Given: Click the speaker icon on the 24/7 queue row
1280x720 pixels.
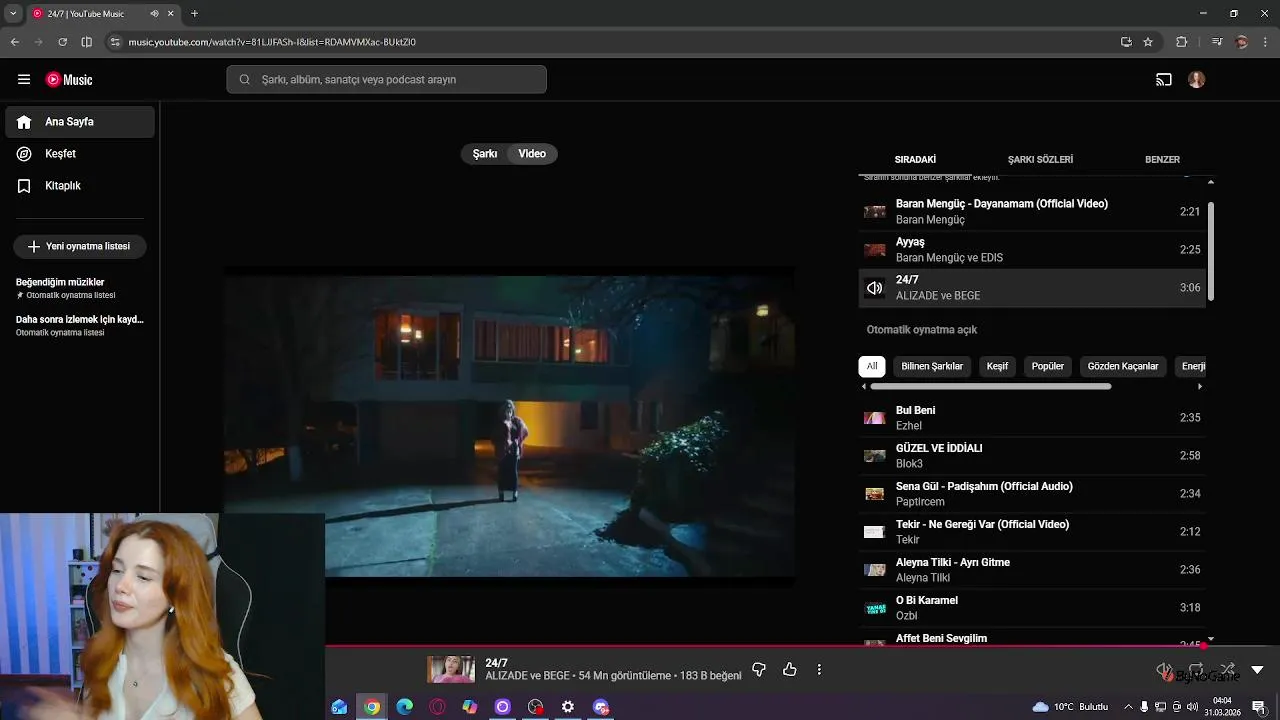Looking at the screenshot, I should (875, 288).
